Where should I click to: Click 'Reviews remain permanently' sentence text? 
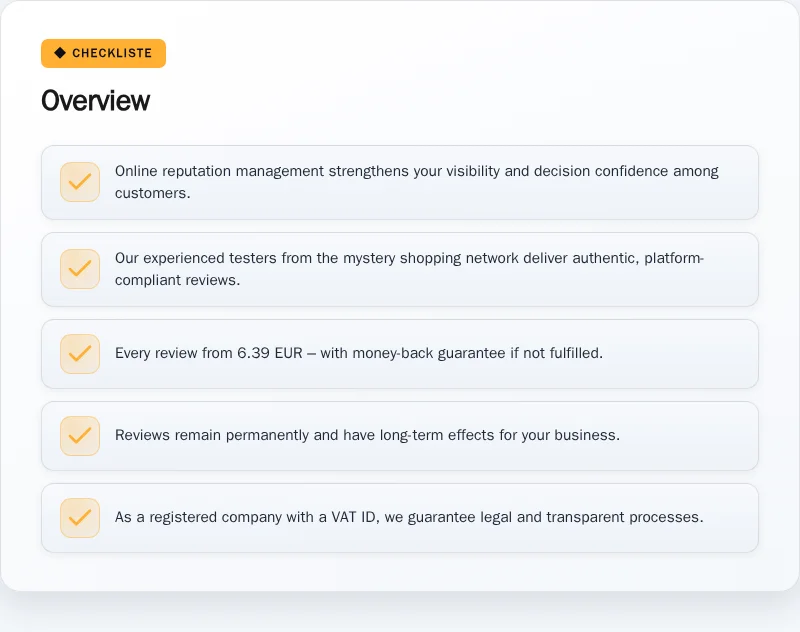[367, 435]
